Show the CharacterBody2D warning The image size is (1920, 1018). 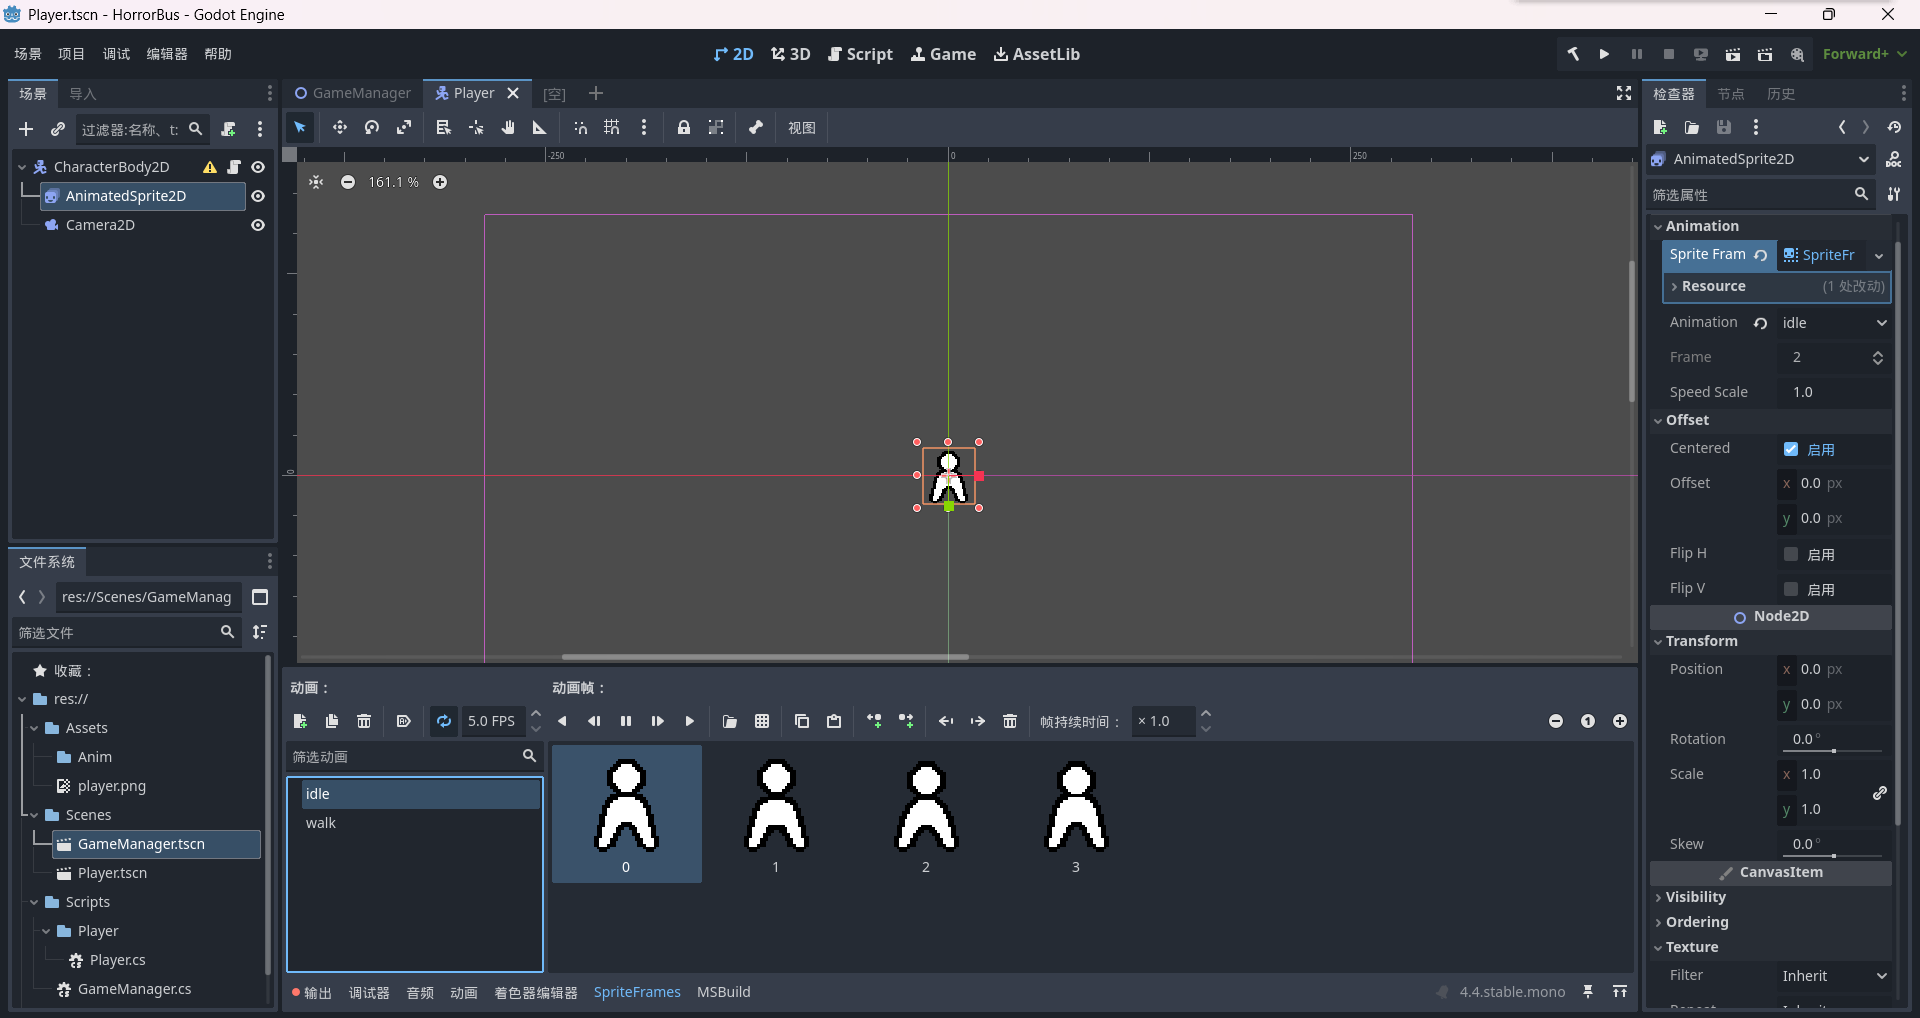(210, 167)
